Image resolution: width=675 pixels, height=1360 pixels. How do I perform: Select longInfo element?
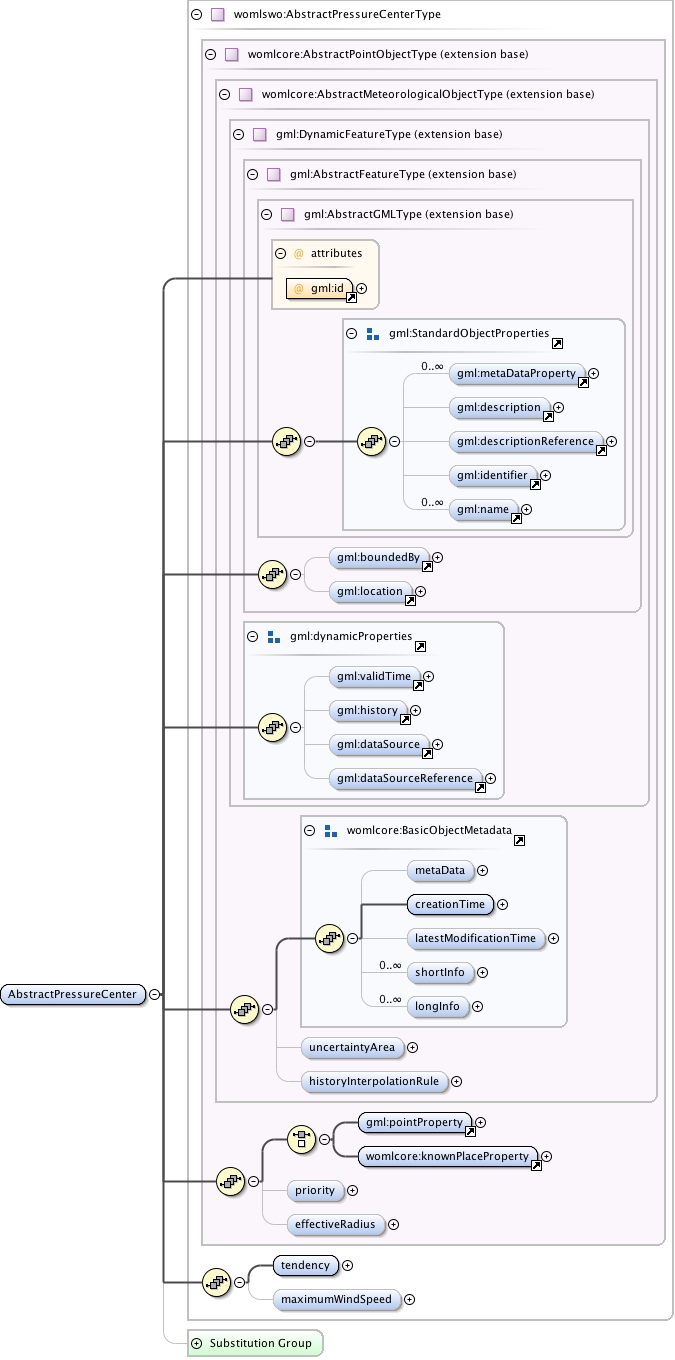coord(437,1007)
